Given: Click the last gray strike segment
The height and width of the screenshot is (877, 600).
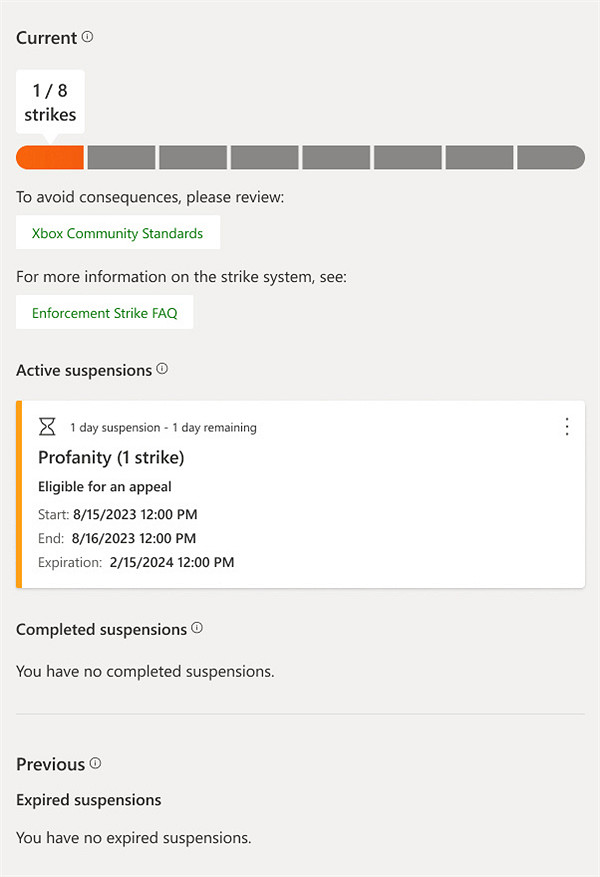Looking at the screenshot, I should 549,157.
